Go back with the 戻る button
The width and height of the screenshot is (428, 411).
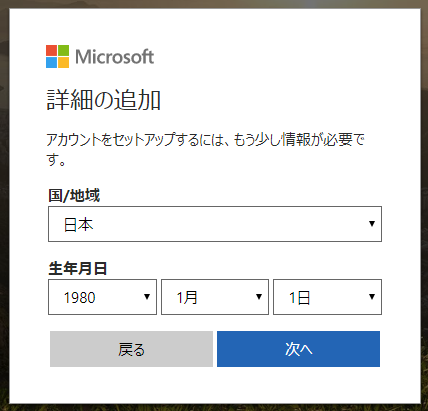coord(131,349)
